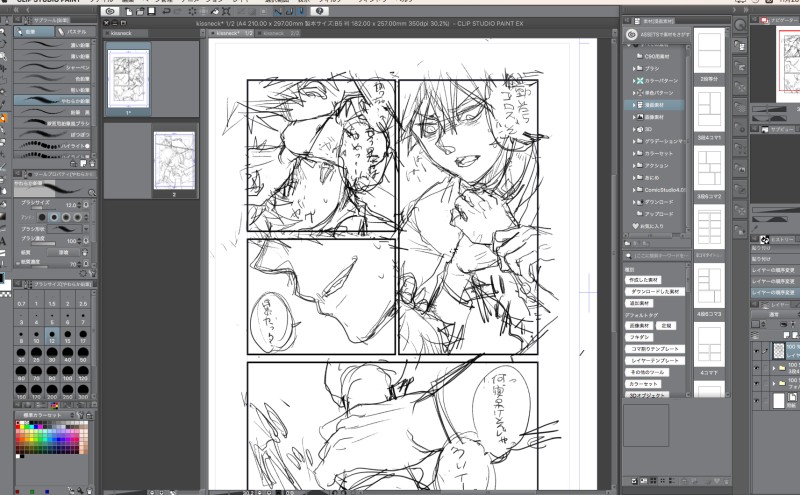Switch material list to detail view
This screenshot has height=495, width=800.
tap(672, 481)
